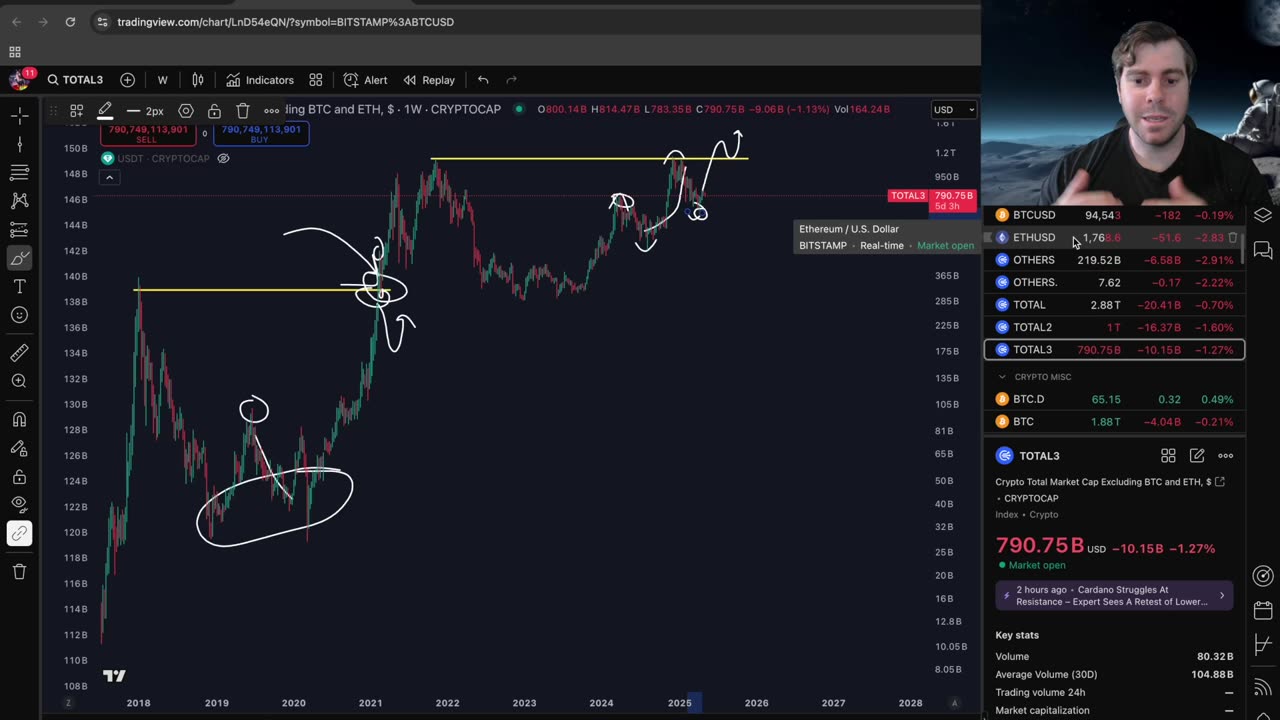
Task: Select the brush drawing tool in sidebar
Action: coord(19,259)
